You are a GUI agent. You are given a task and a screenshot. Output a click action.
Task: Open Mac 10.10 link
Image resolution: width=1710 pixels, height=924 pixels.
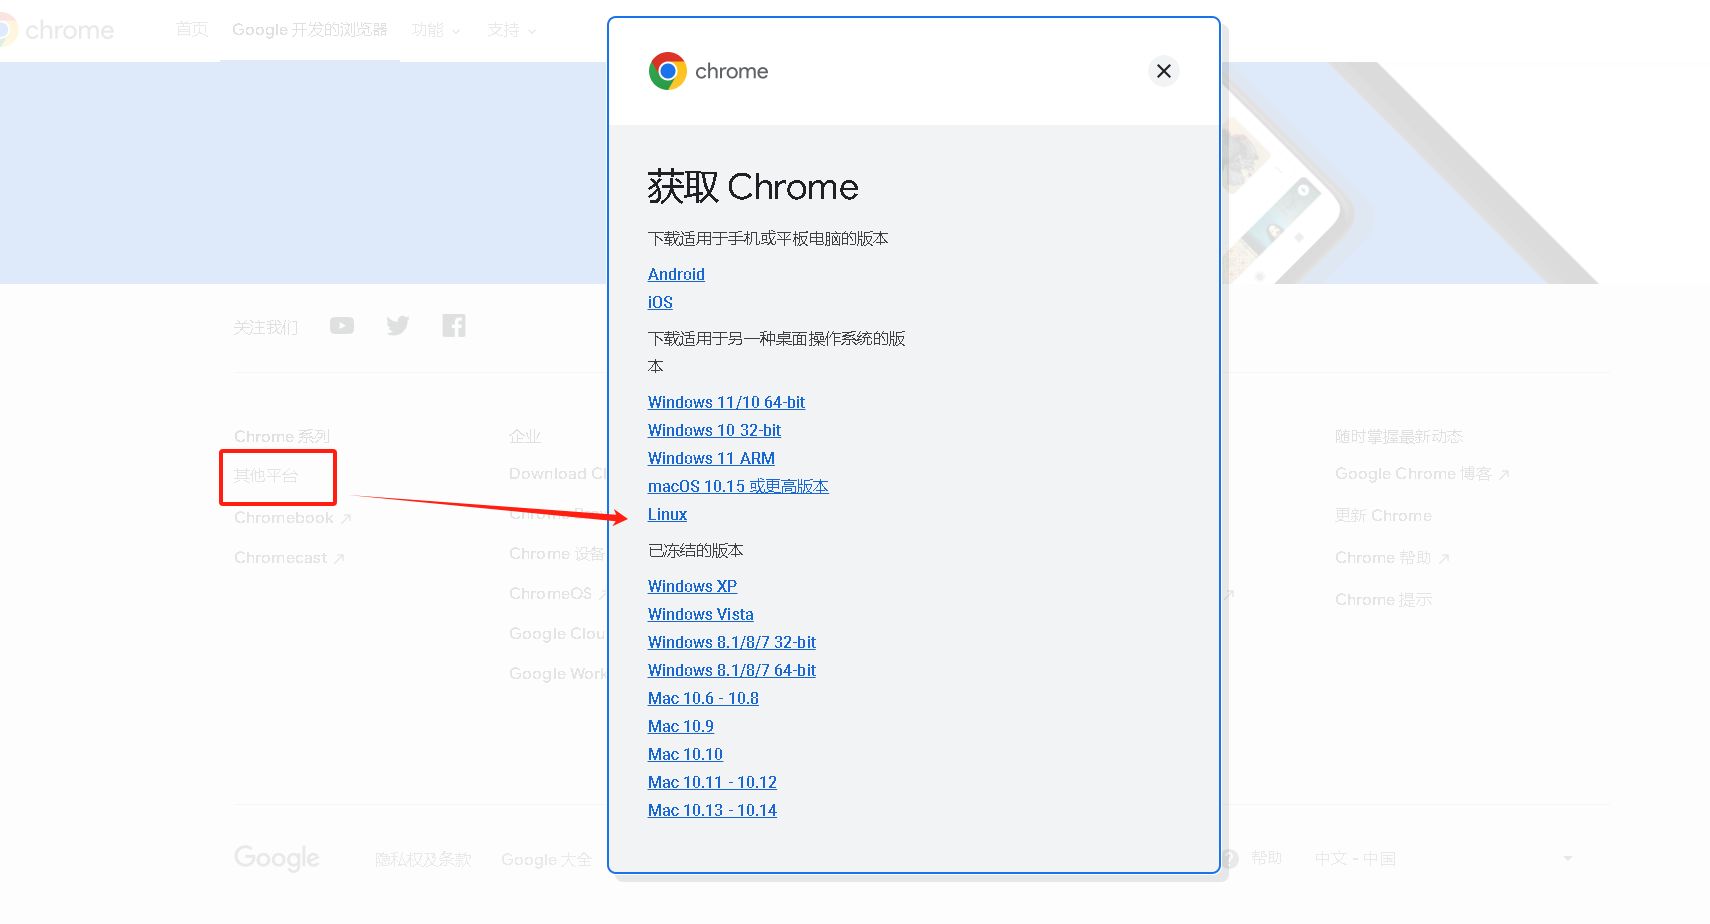pos(685,754)
